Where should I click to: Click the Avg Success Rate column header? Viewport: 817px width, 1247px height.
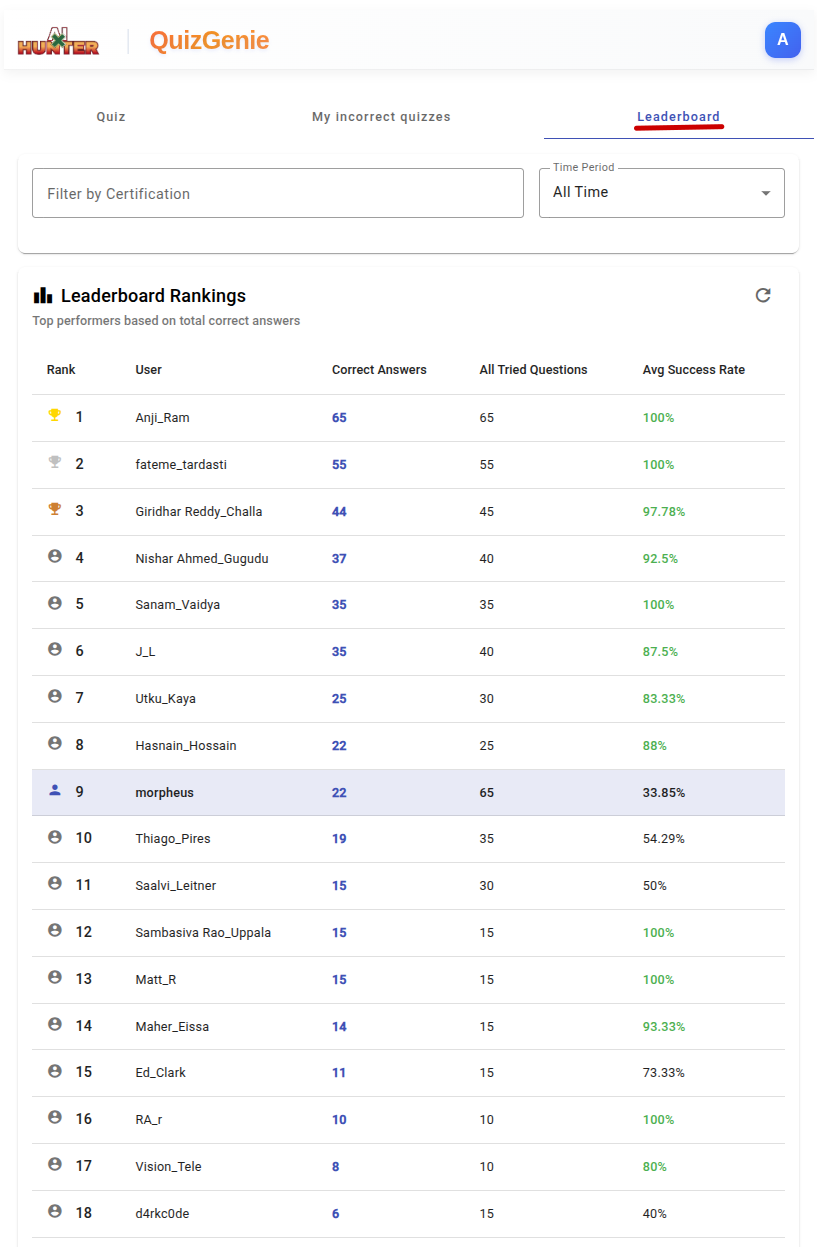point(693,370)
